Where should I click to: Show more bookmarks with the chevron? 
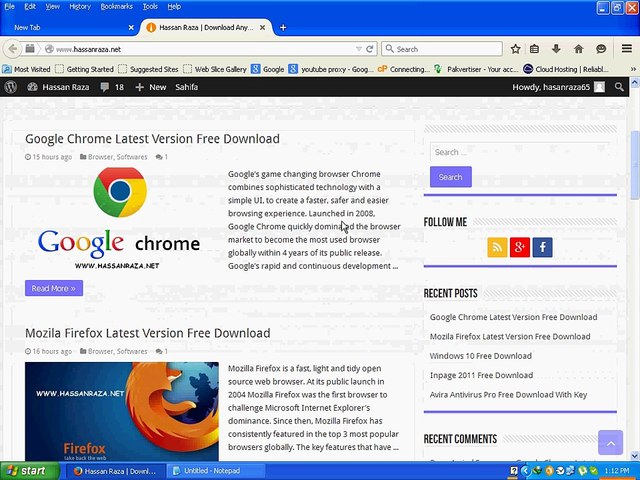pos(633,69)
